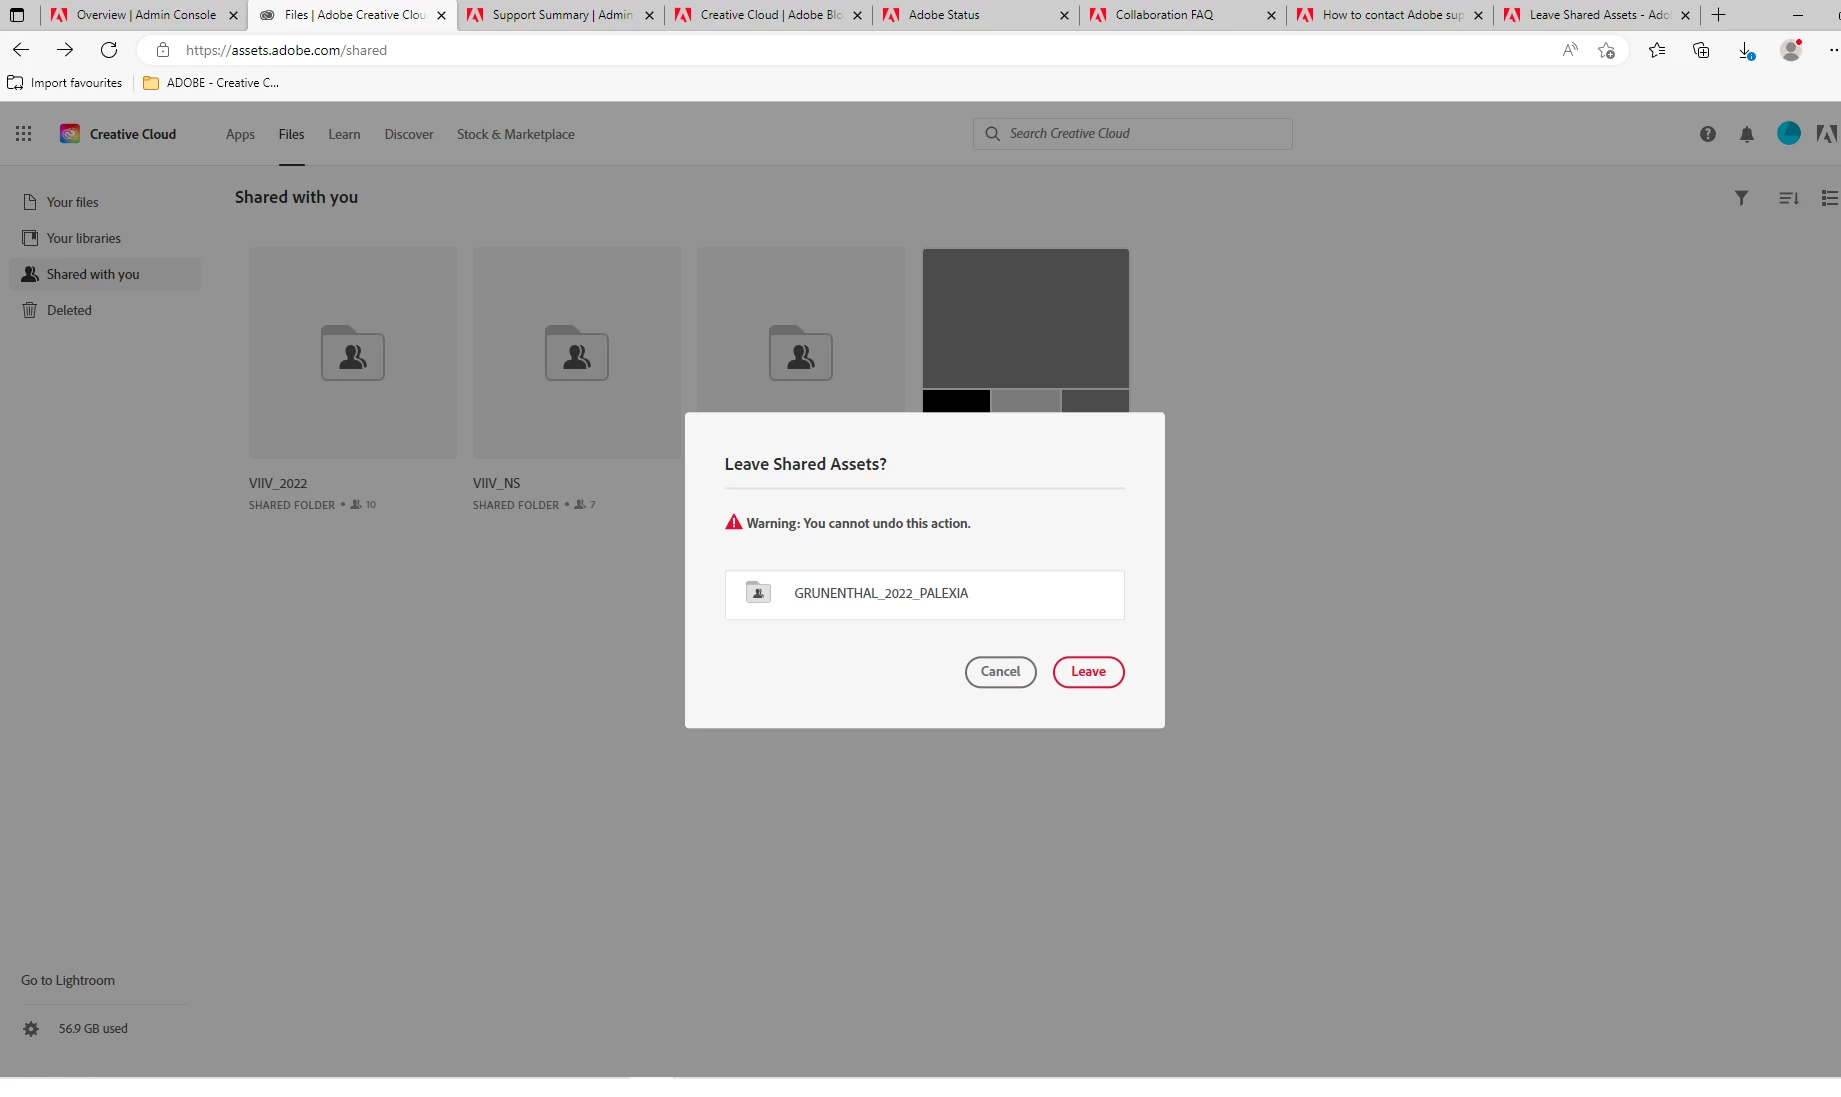Open the notifications bell
This screenshot has height=1097, width=1841.
point(1747,134)
